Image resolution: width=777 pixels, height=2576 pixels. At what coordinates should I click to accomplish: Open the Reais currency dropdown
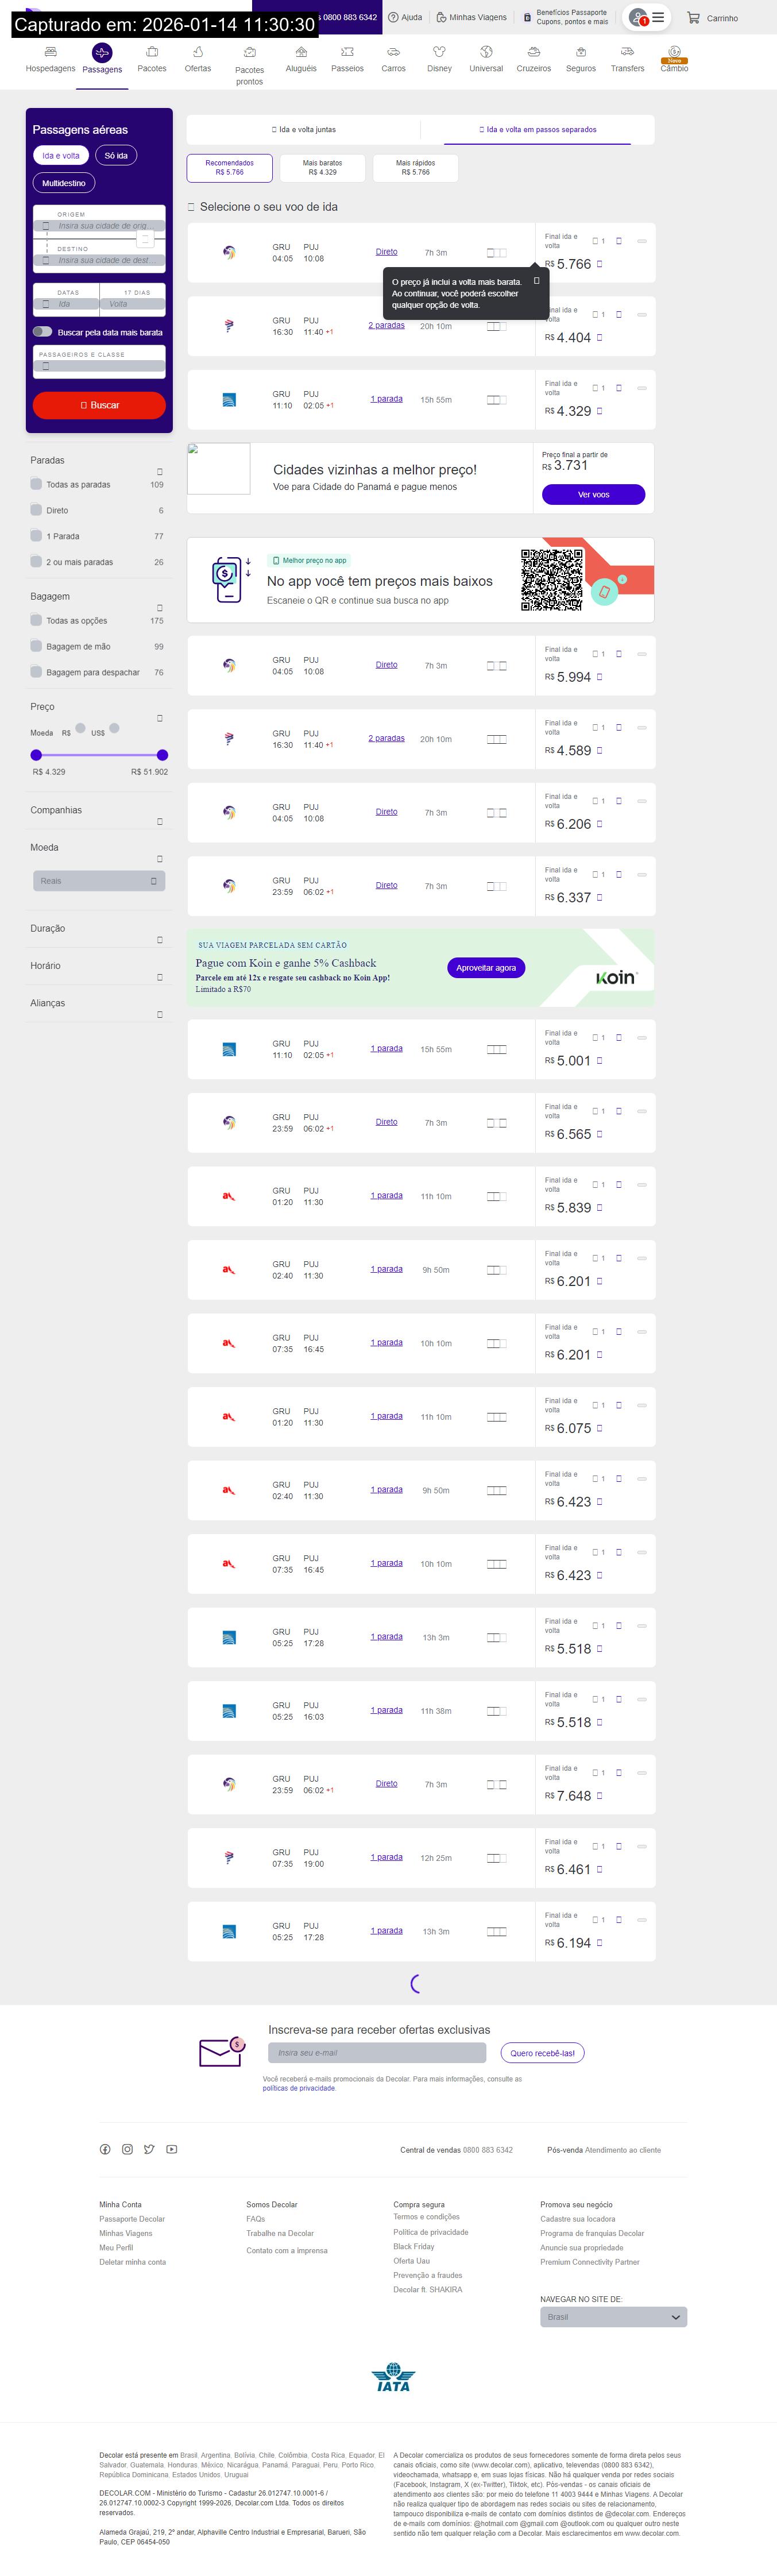(x=99, y=881)
